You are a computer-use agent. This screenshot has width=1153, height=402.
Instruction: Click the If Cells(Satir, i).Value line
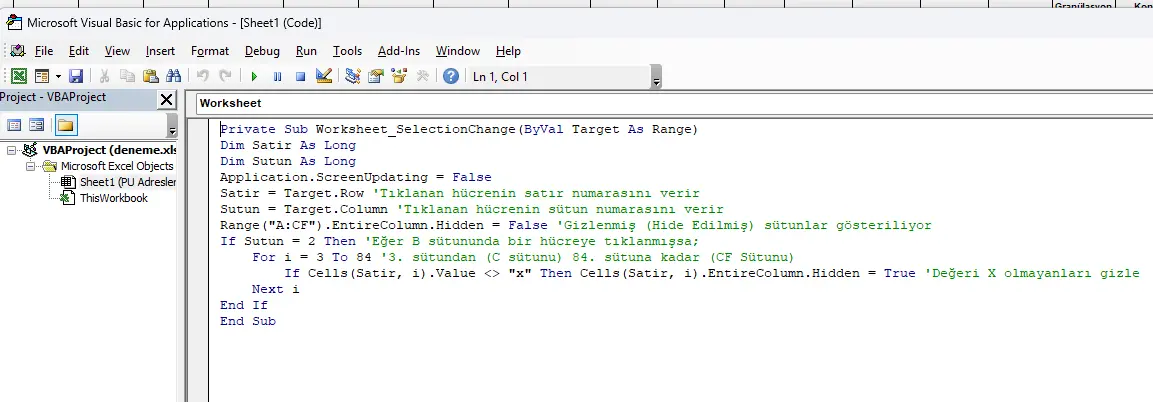point(712,273)
